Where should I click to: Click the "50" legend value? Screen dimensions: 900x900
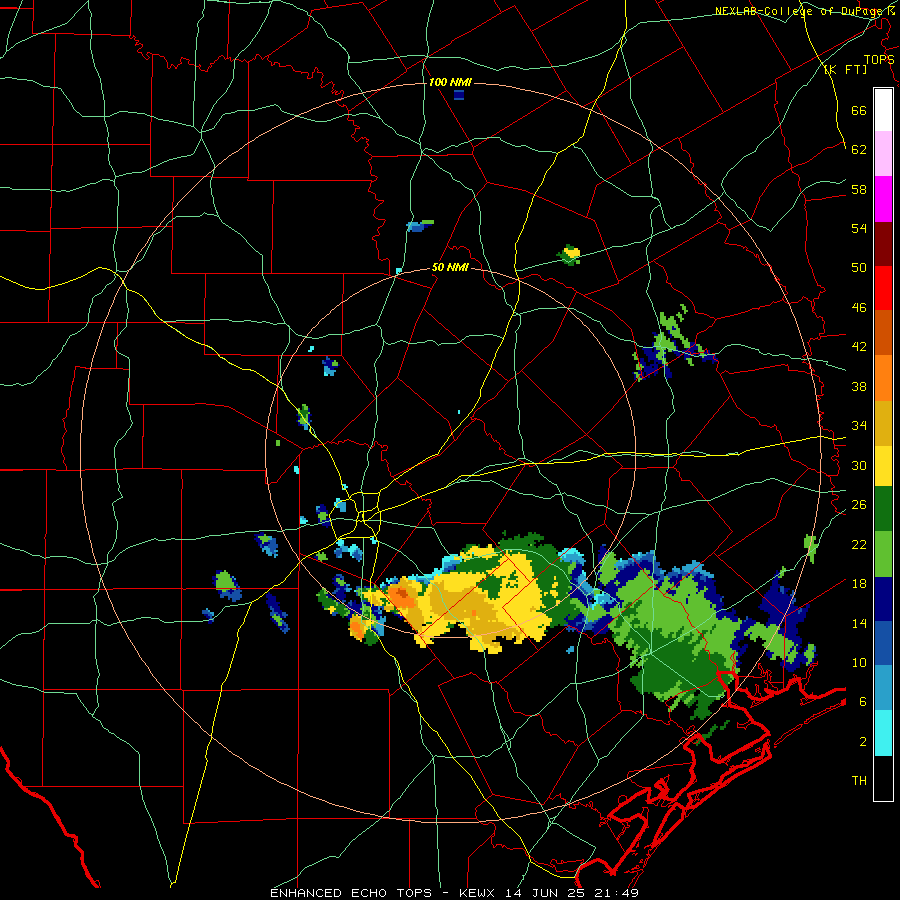point(859,268)
